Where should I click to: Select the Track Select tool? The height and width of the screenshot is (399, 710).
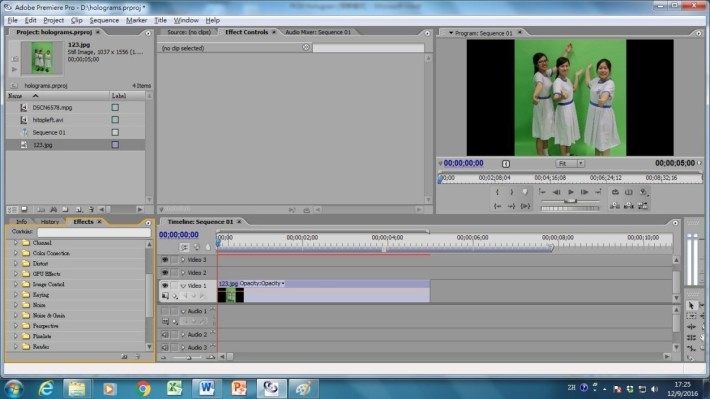(691, 316)
